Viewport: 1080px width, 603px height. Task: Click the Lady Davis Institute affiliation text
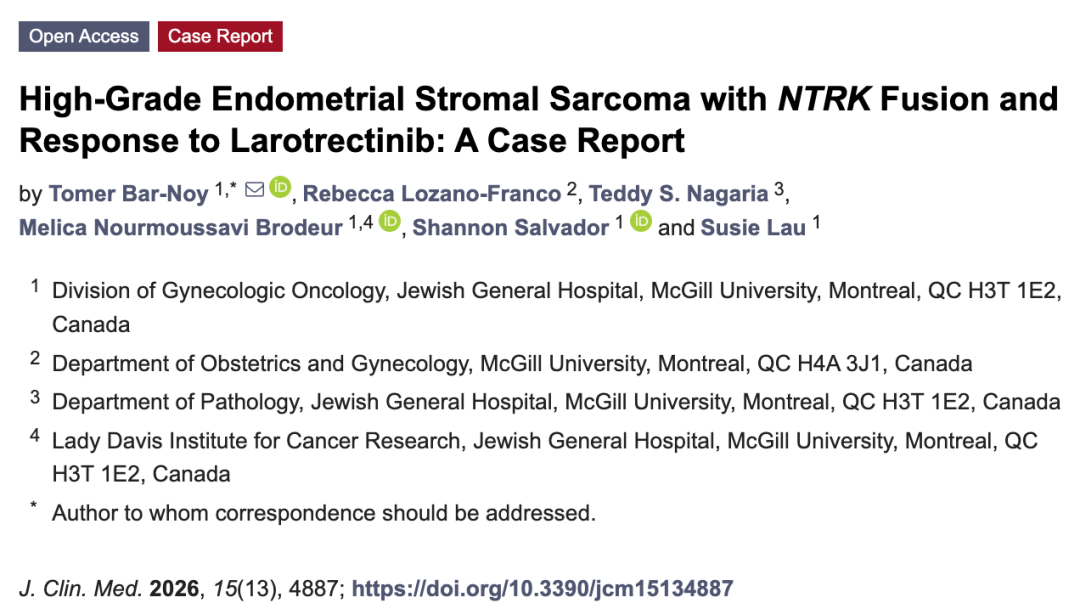[x=545, y=458]
